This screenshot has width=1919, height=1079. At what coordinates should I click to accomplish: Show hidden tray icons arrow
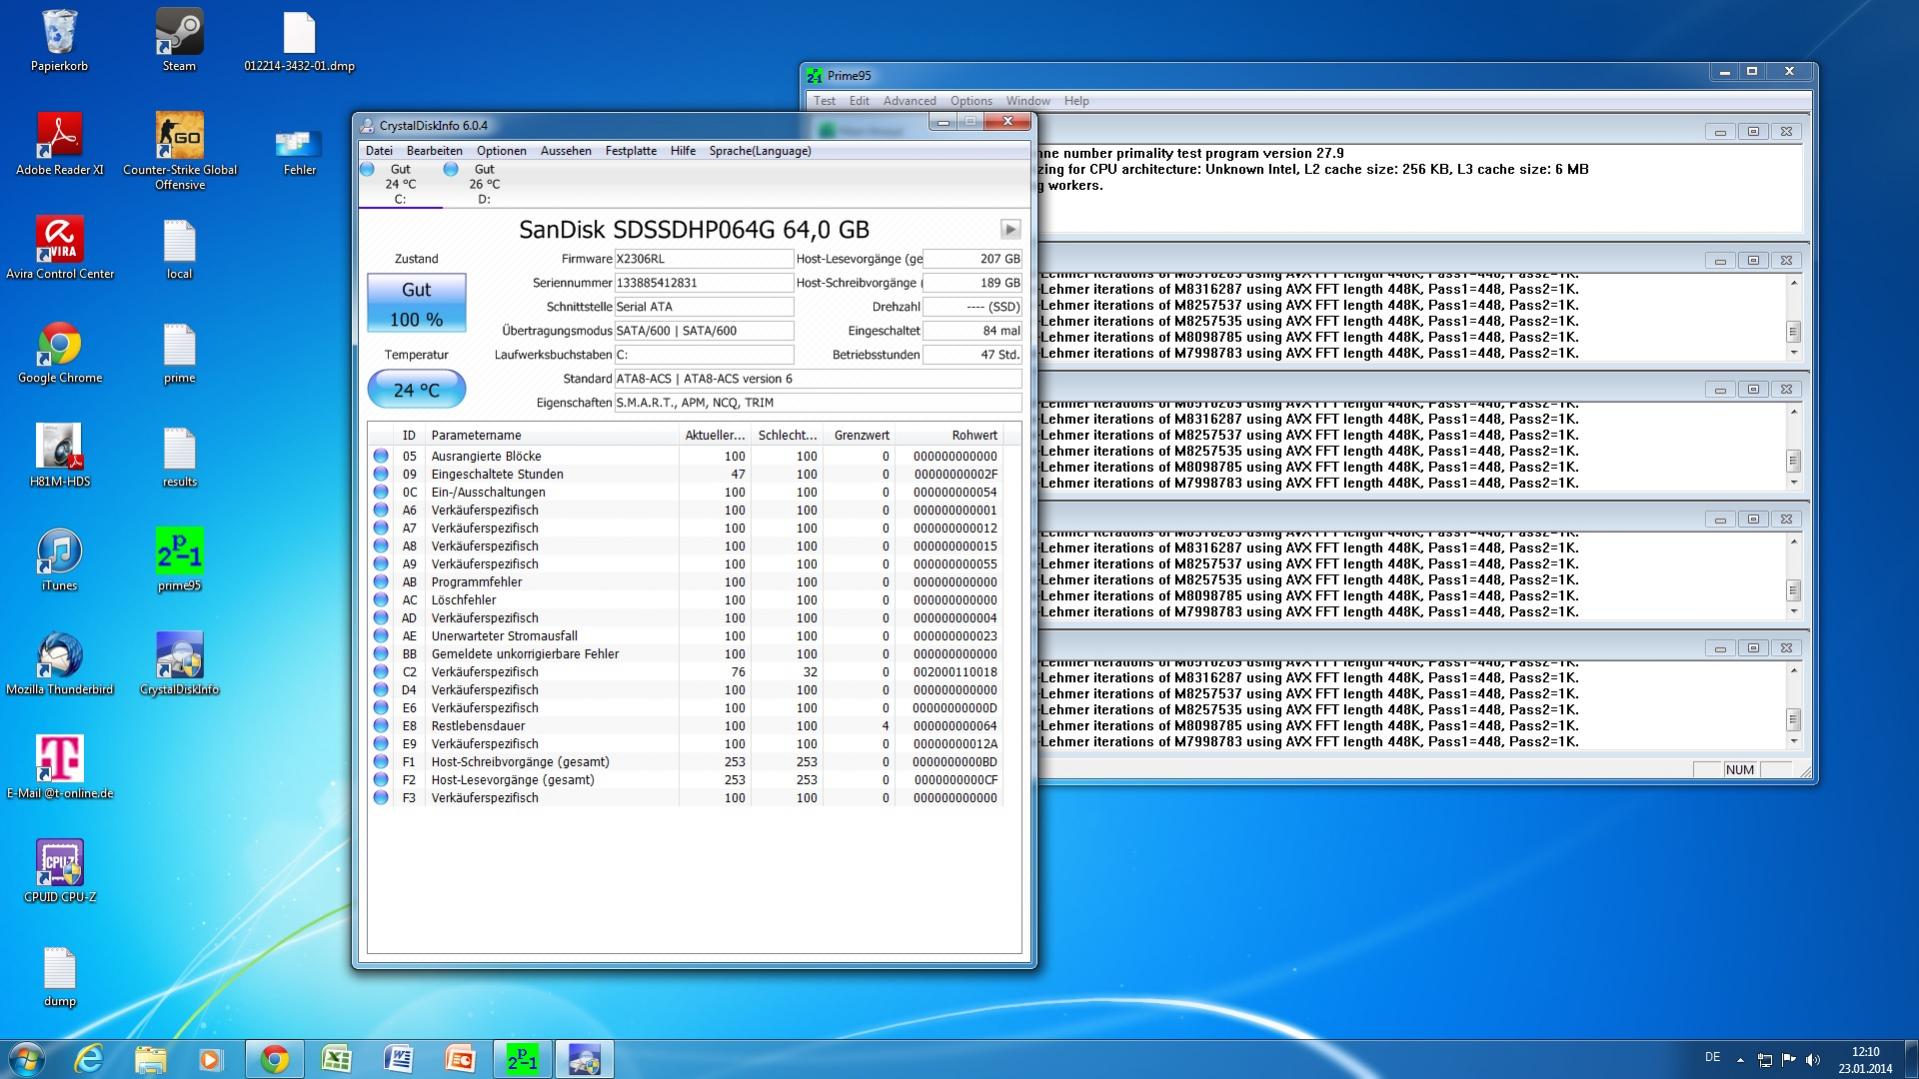1740,1060
